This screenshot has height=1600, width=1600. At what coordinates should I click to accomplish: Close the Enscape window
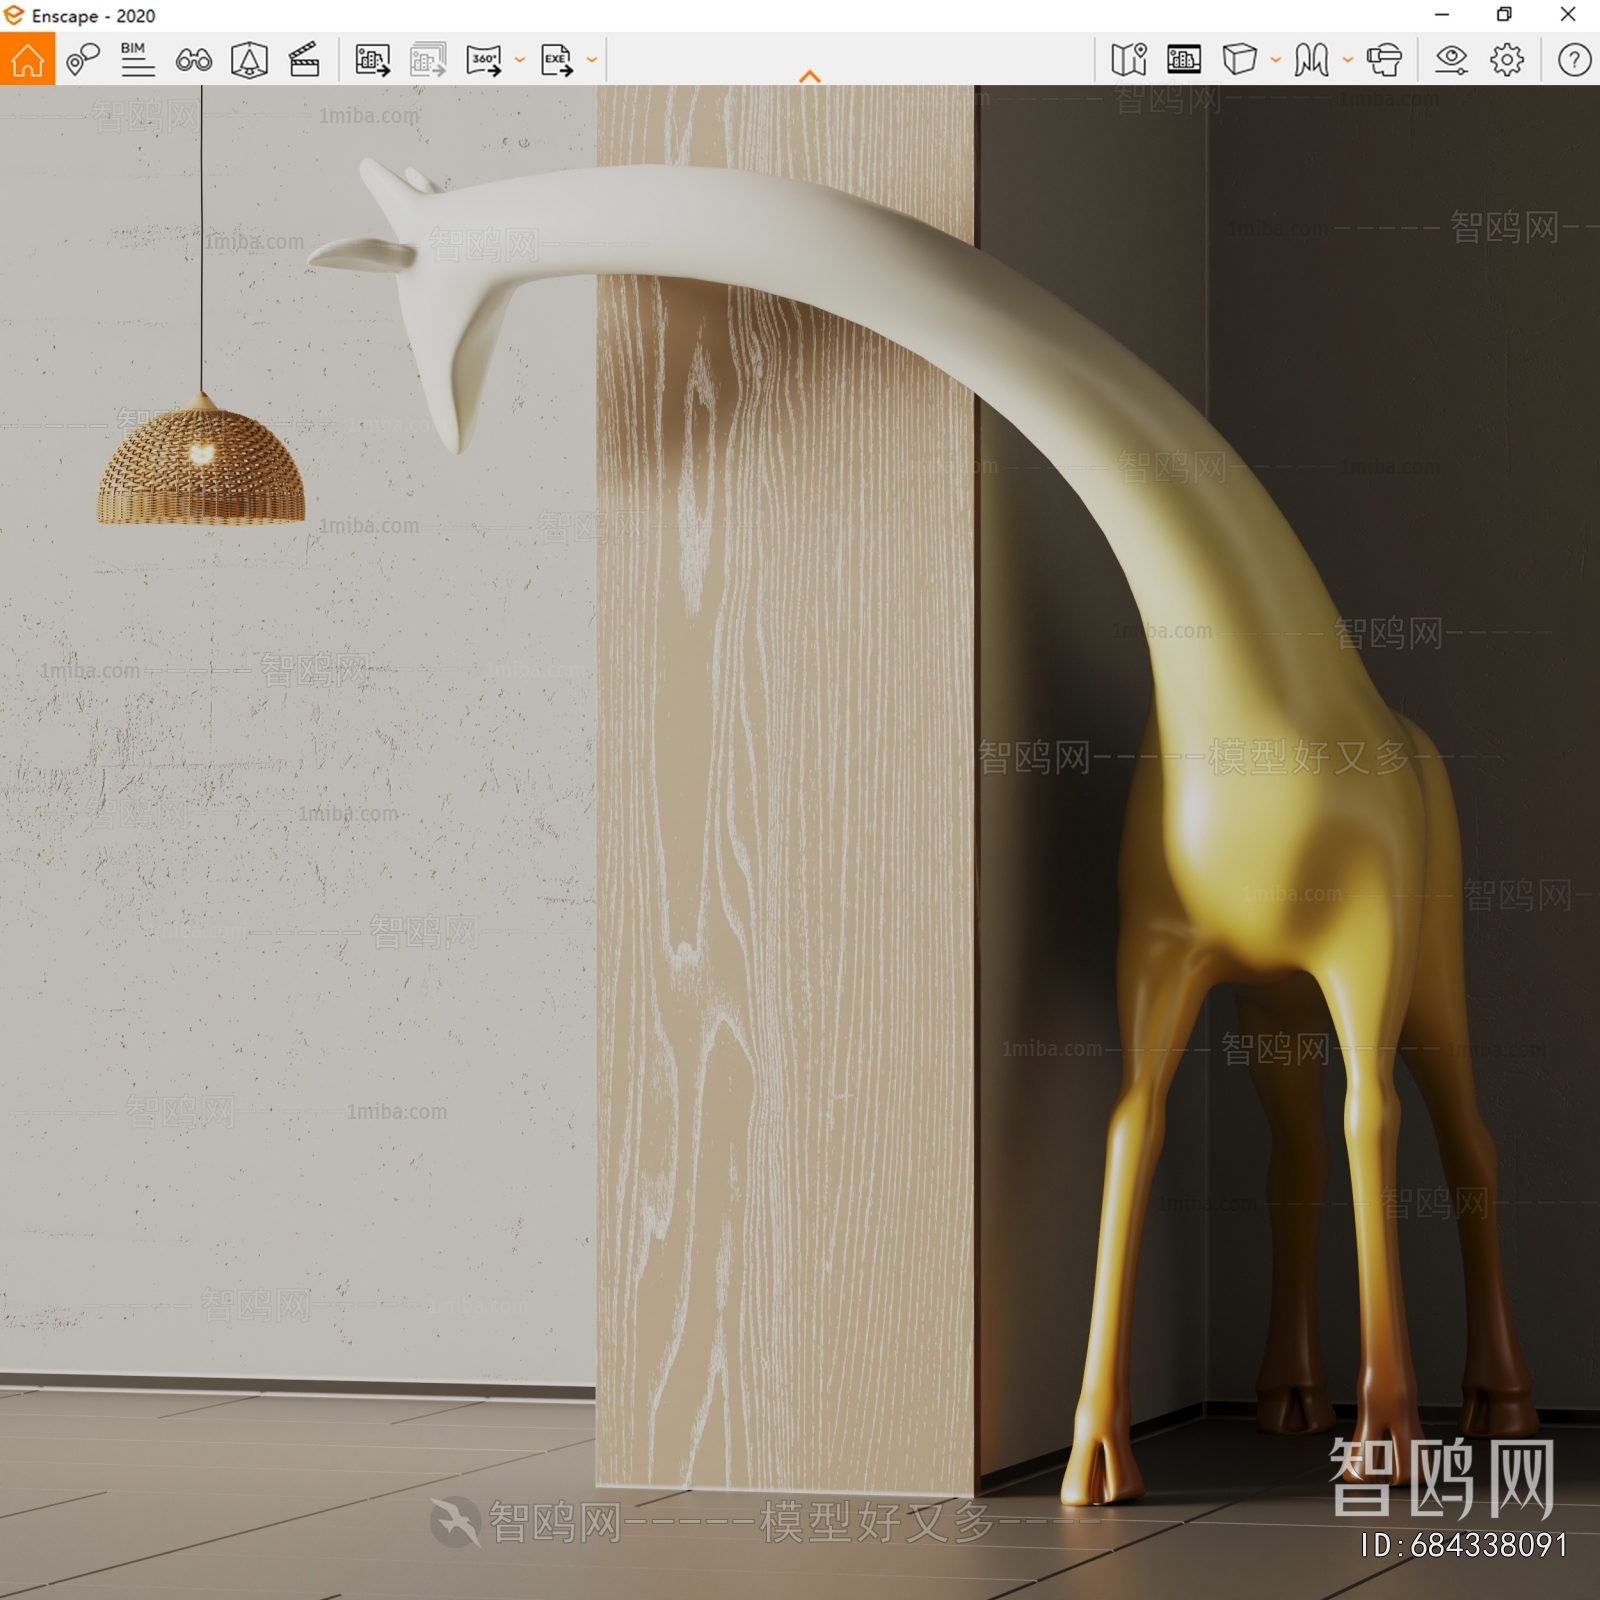(1568, 15)
